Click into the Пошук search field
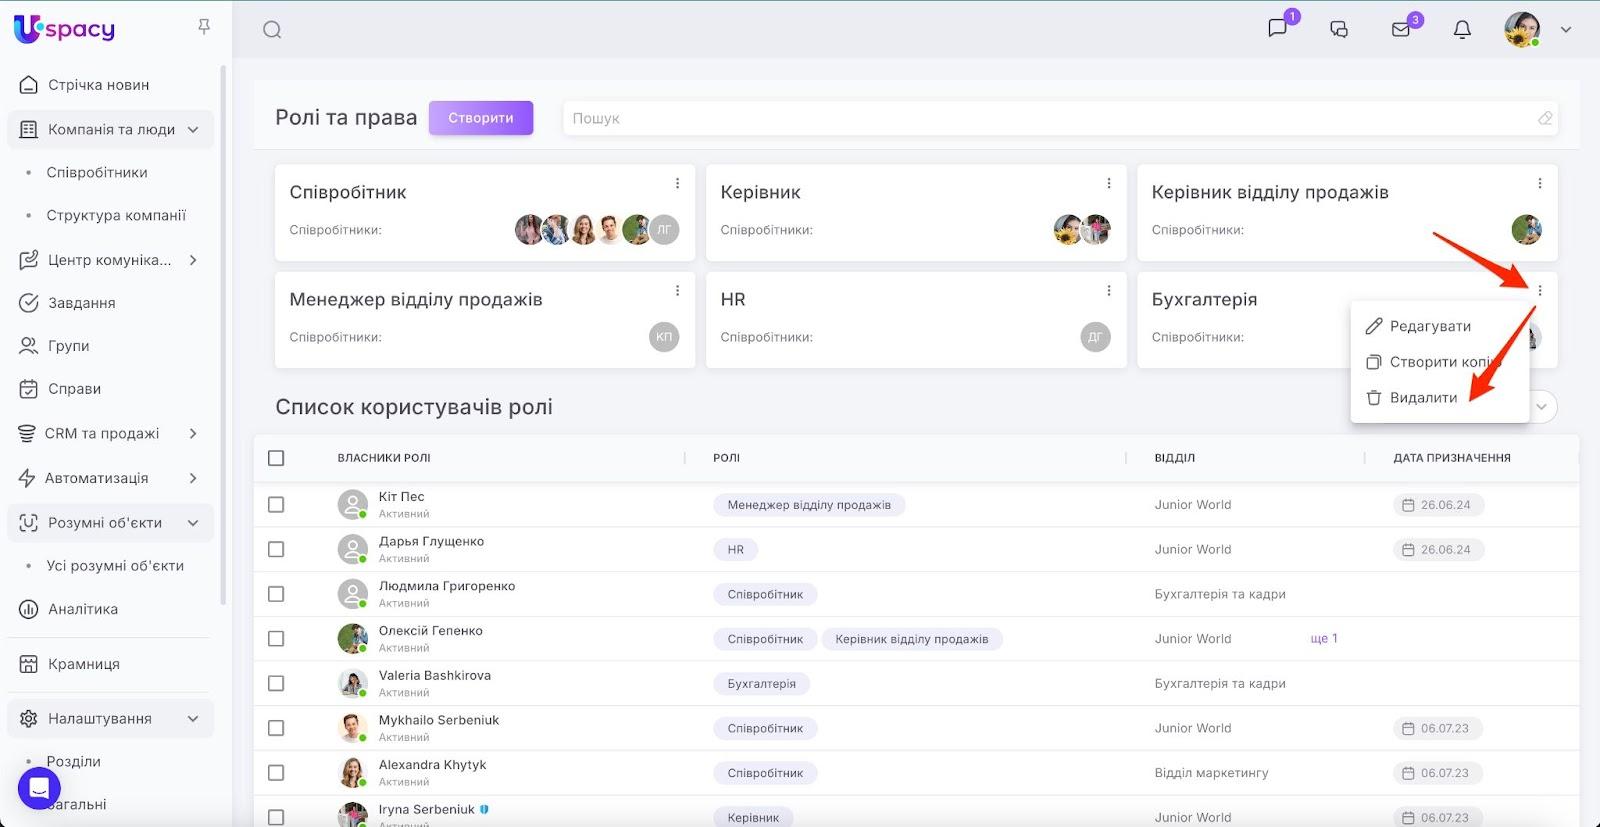Viewport: 1600px width, 827px height. coord(1050,118)
